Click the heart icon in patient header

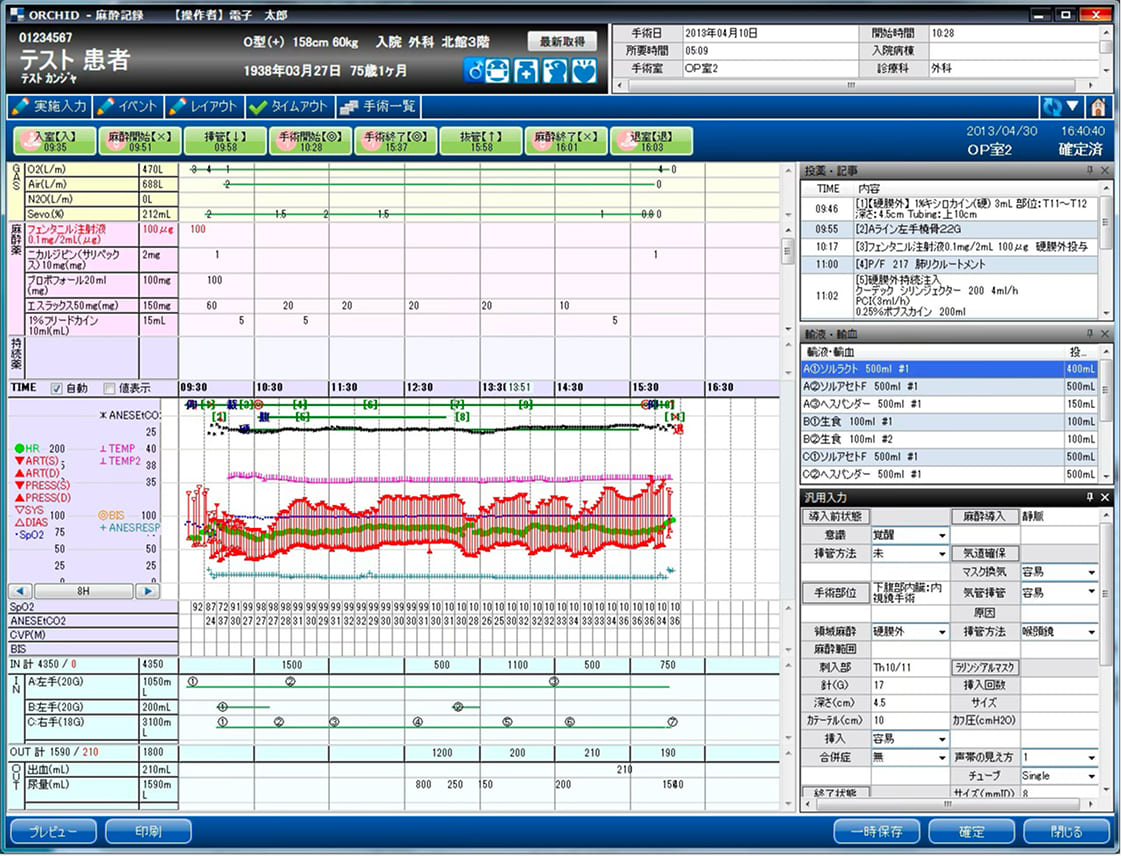(584, 72)
